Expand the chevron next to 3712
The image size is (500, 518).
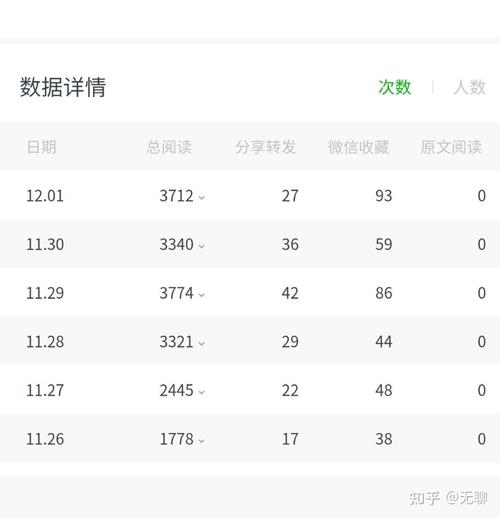click(x=201, y=197)
